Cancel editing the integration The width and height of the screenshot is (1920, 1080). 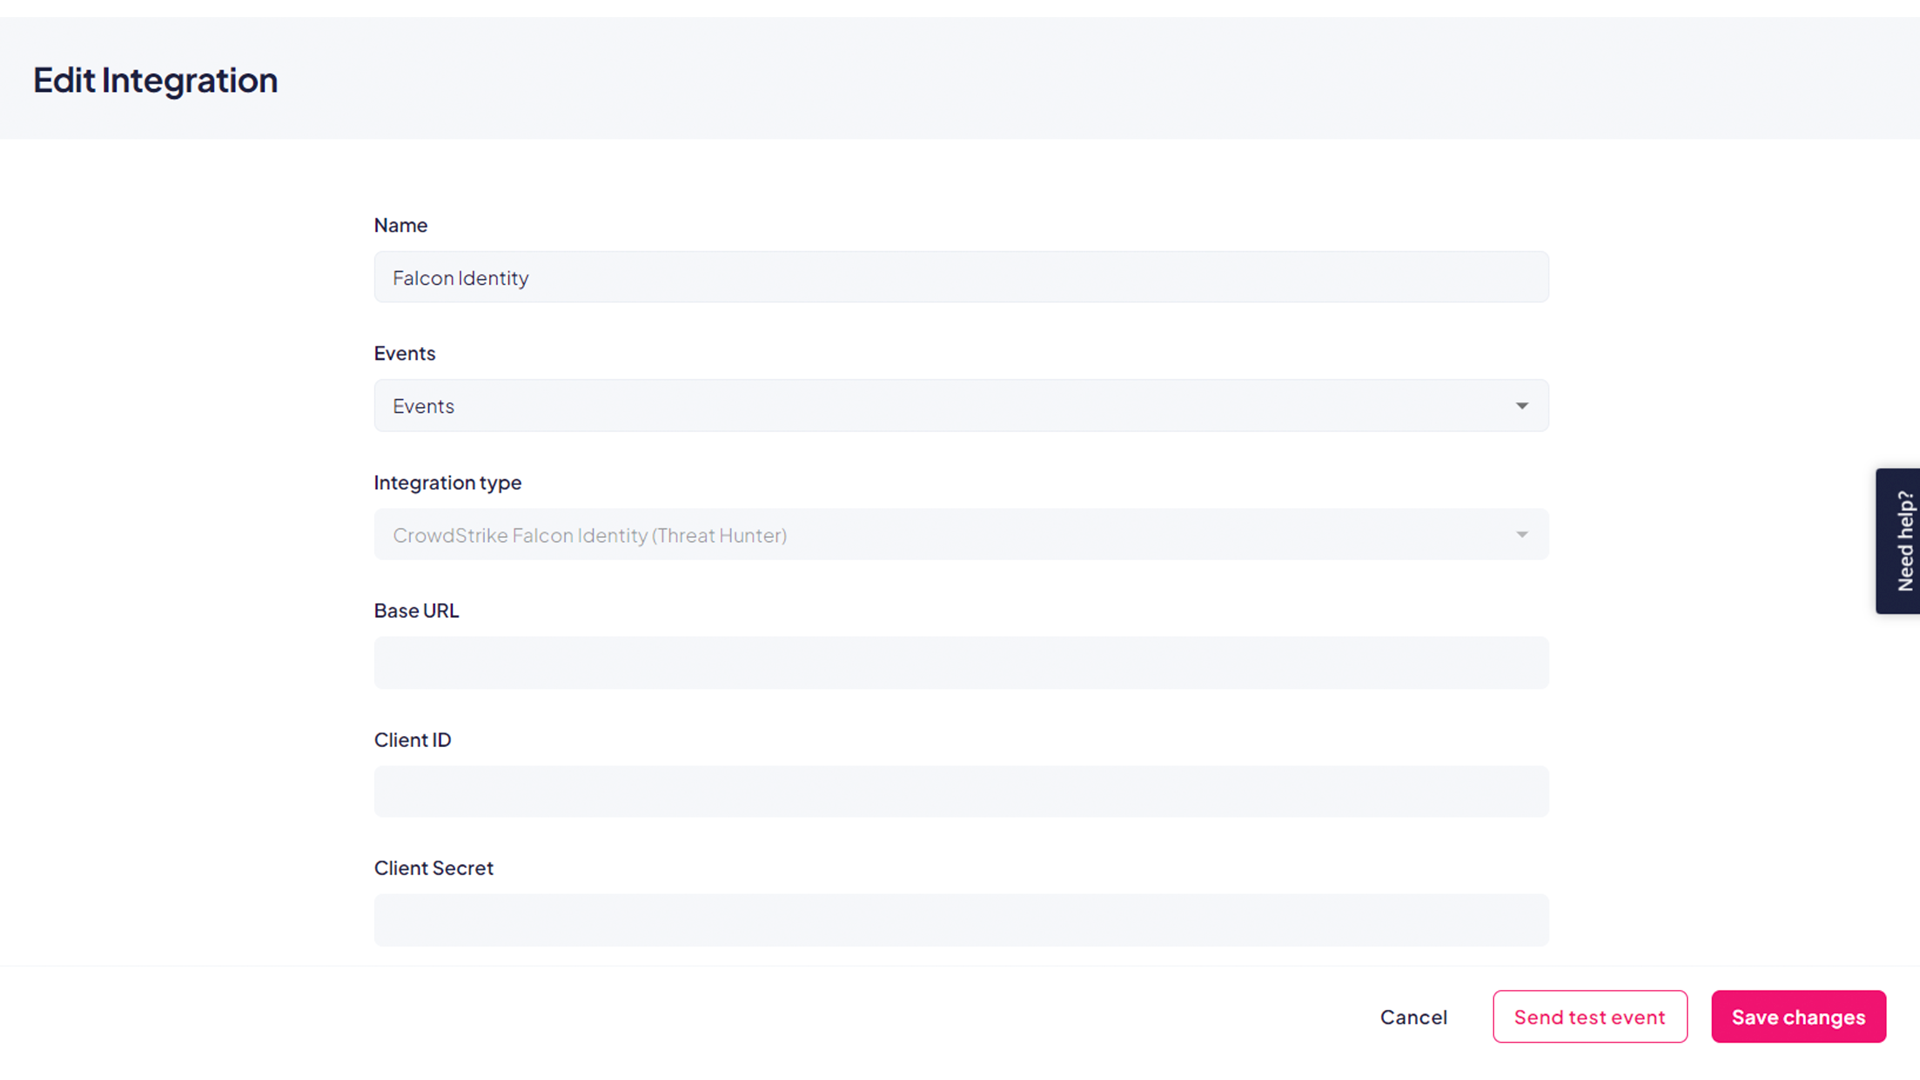[x=1413, y=1017]
